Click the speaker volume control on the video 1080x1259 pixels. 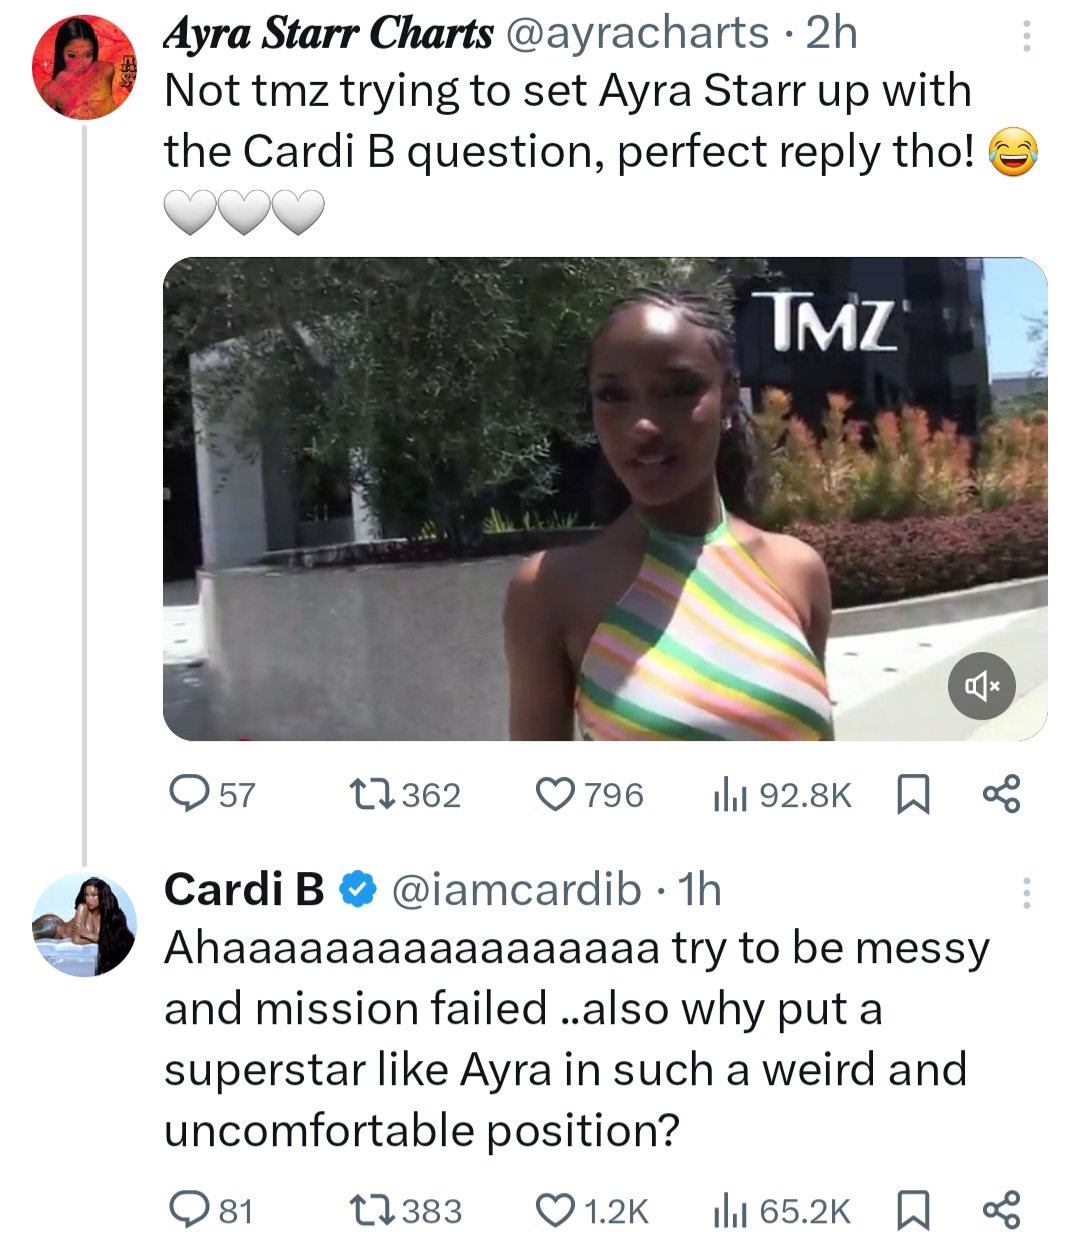(981, 686)
